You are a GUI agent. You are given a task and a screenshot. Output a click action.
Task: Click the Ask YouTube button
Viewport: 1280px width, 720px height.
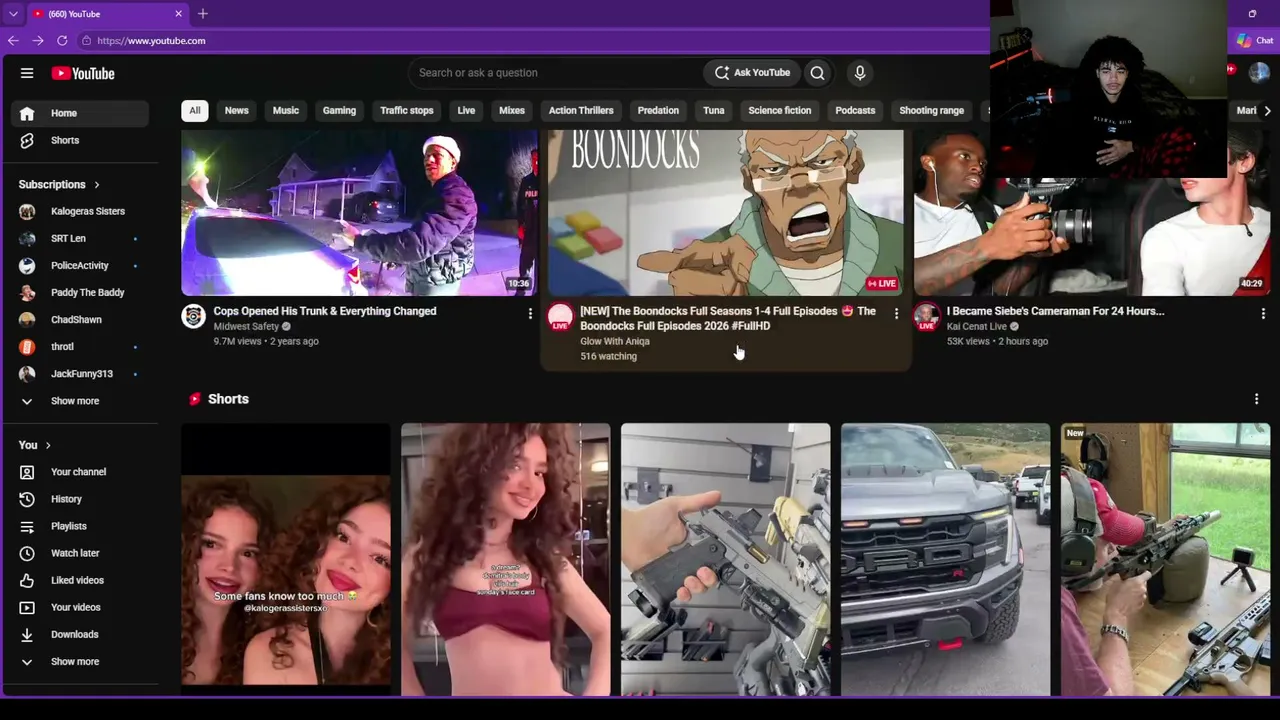(x=752, y=72)
